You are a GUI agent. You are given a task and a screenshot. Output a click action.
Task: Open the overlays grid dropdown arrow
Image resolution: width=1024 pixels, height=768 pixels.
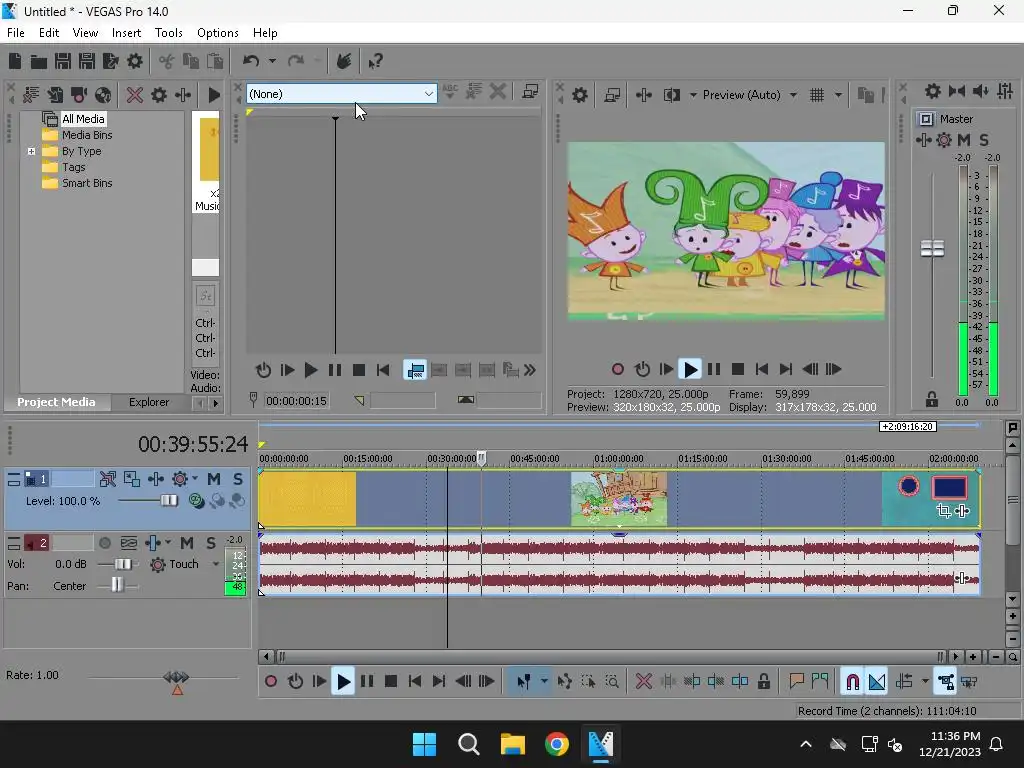click(838, 95)
